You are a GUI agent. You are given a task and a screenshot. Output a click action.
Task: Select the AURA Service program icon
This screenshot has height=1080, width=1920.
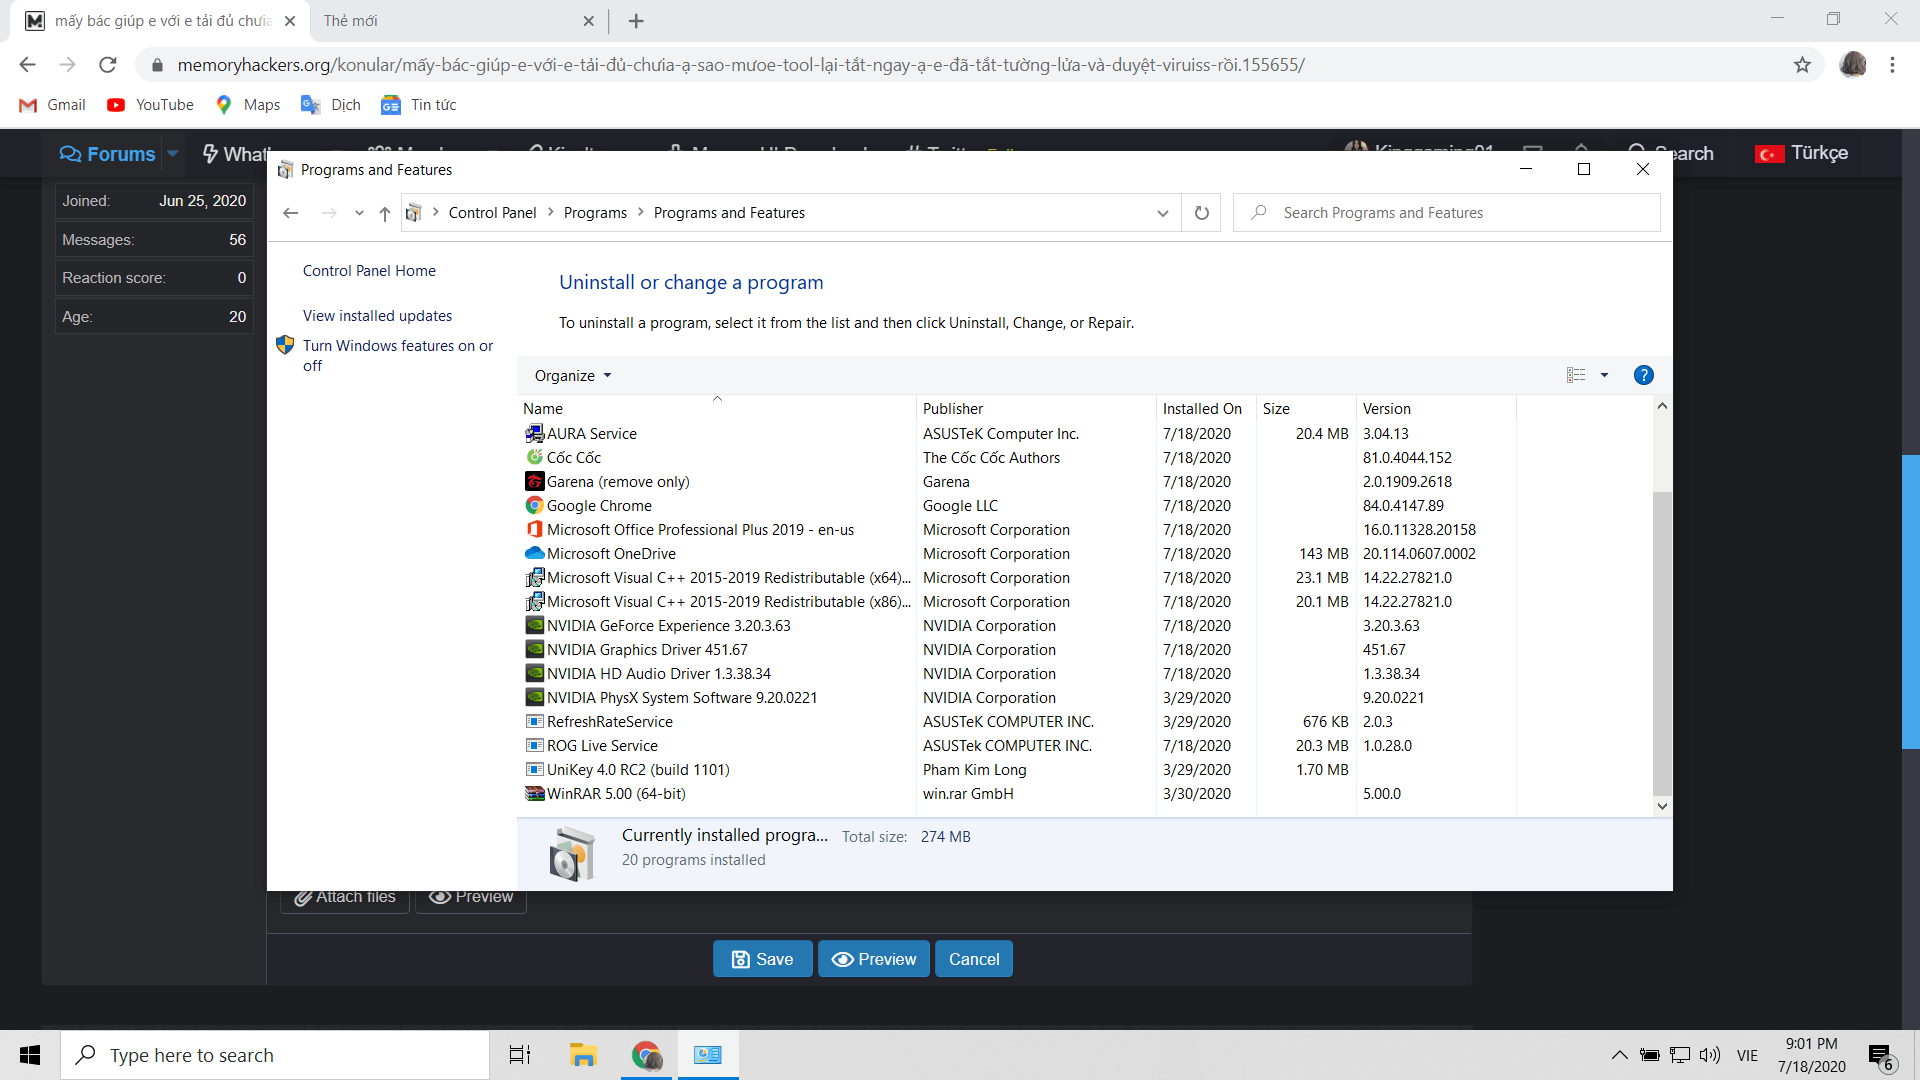click(x=535, y=433)
